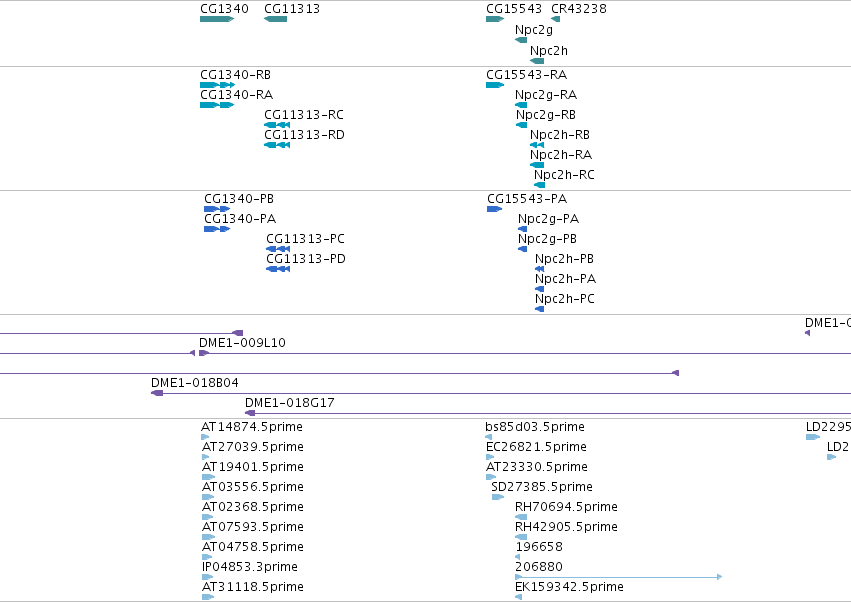Click transcript Npc2h-RA
This screenshot has height=602, width=851.
pyautogui.click(x=536, y=165)
